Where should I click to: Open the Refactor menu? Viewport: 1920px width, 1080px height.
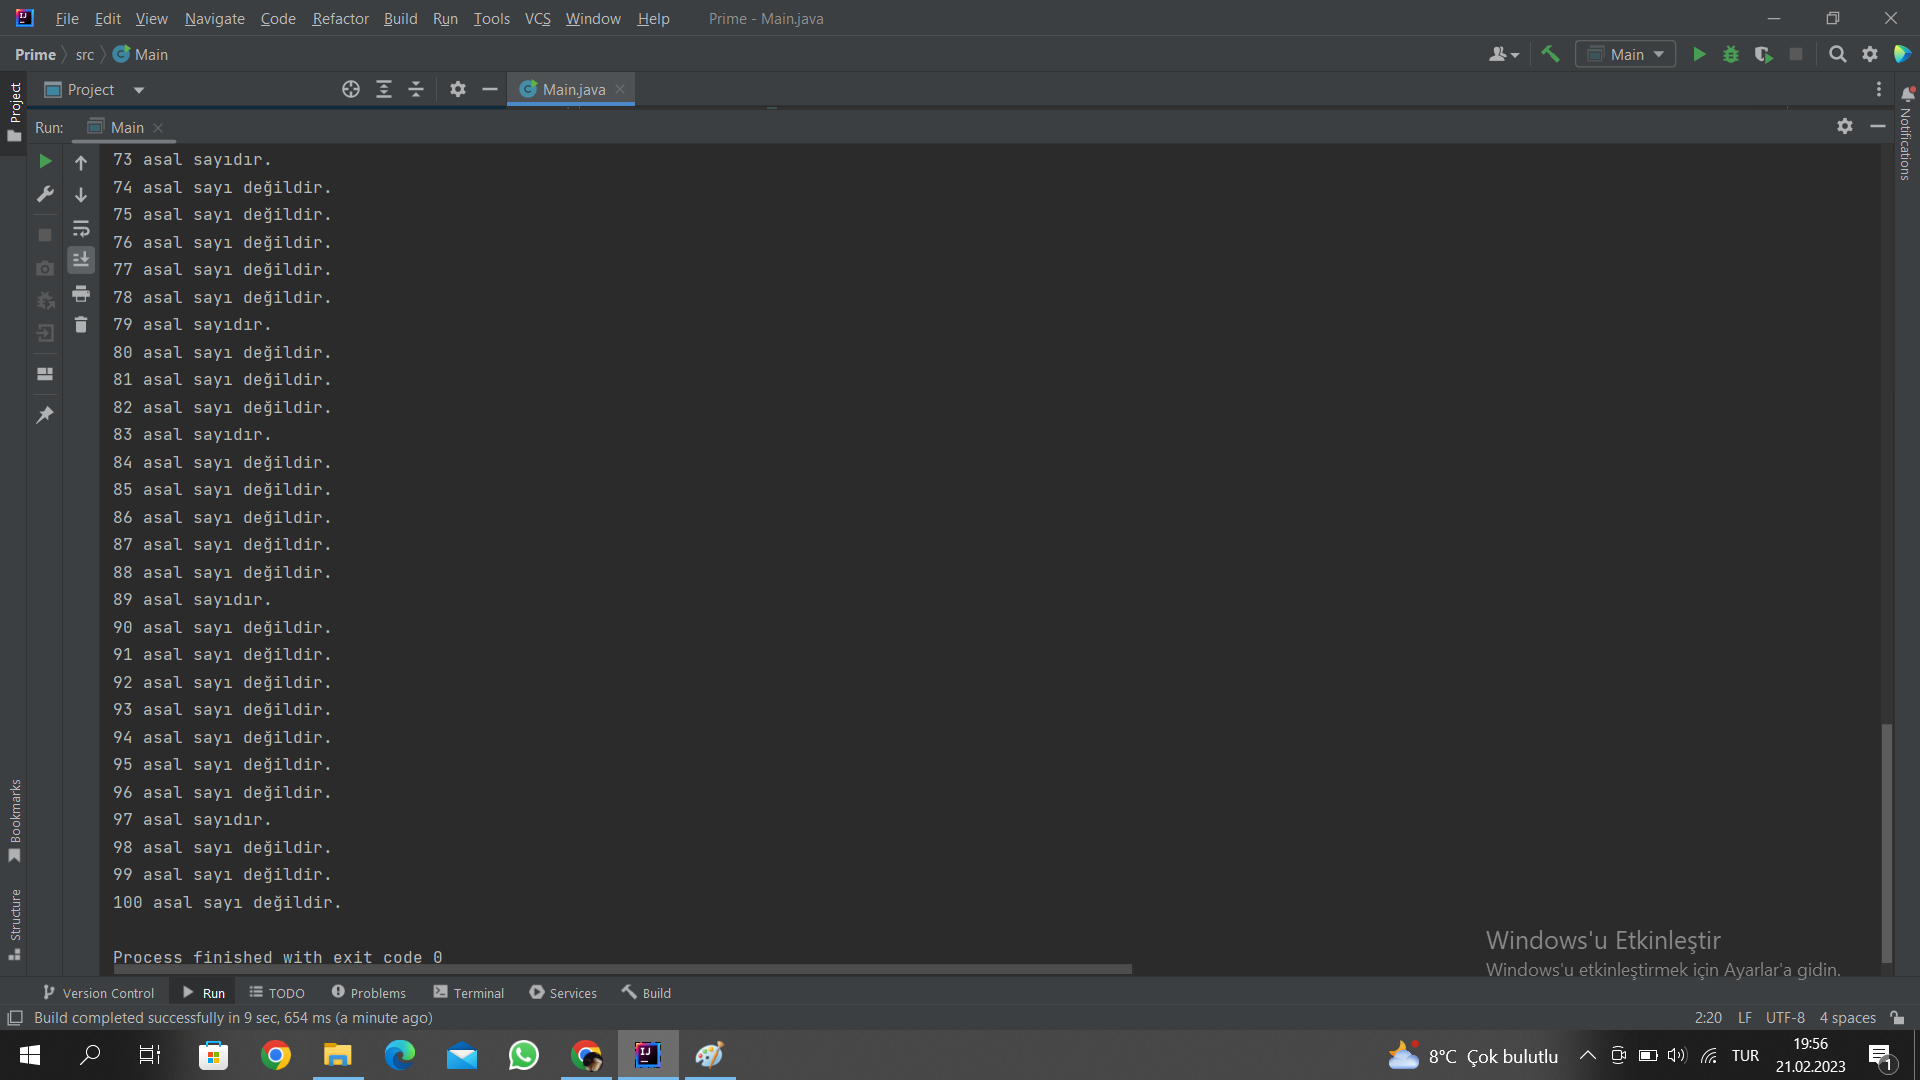(340, 18)
